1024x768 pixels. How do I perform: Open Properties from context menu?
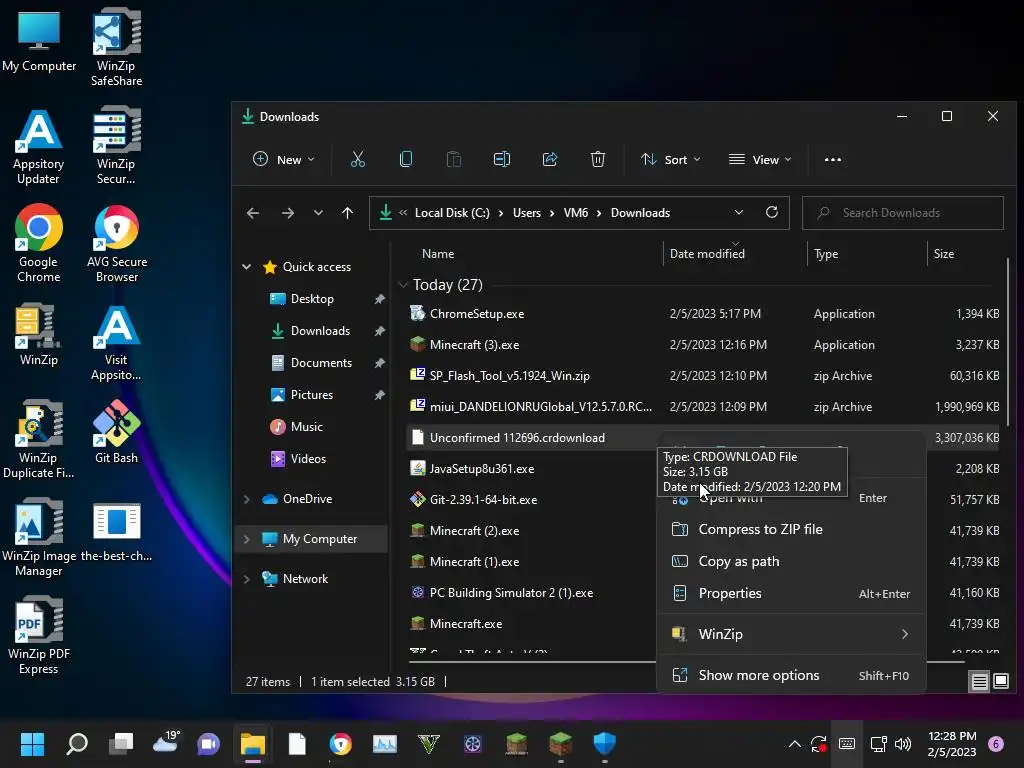(791, 593)
